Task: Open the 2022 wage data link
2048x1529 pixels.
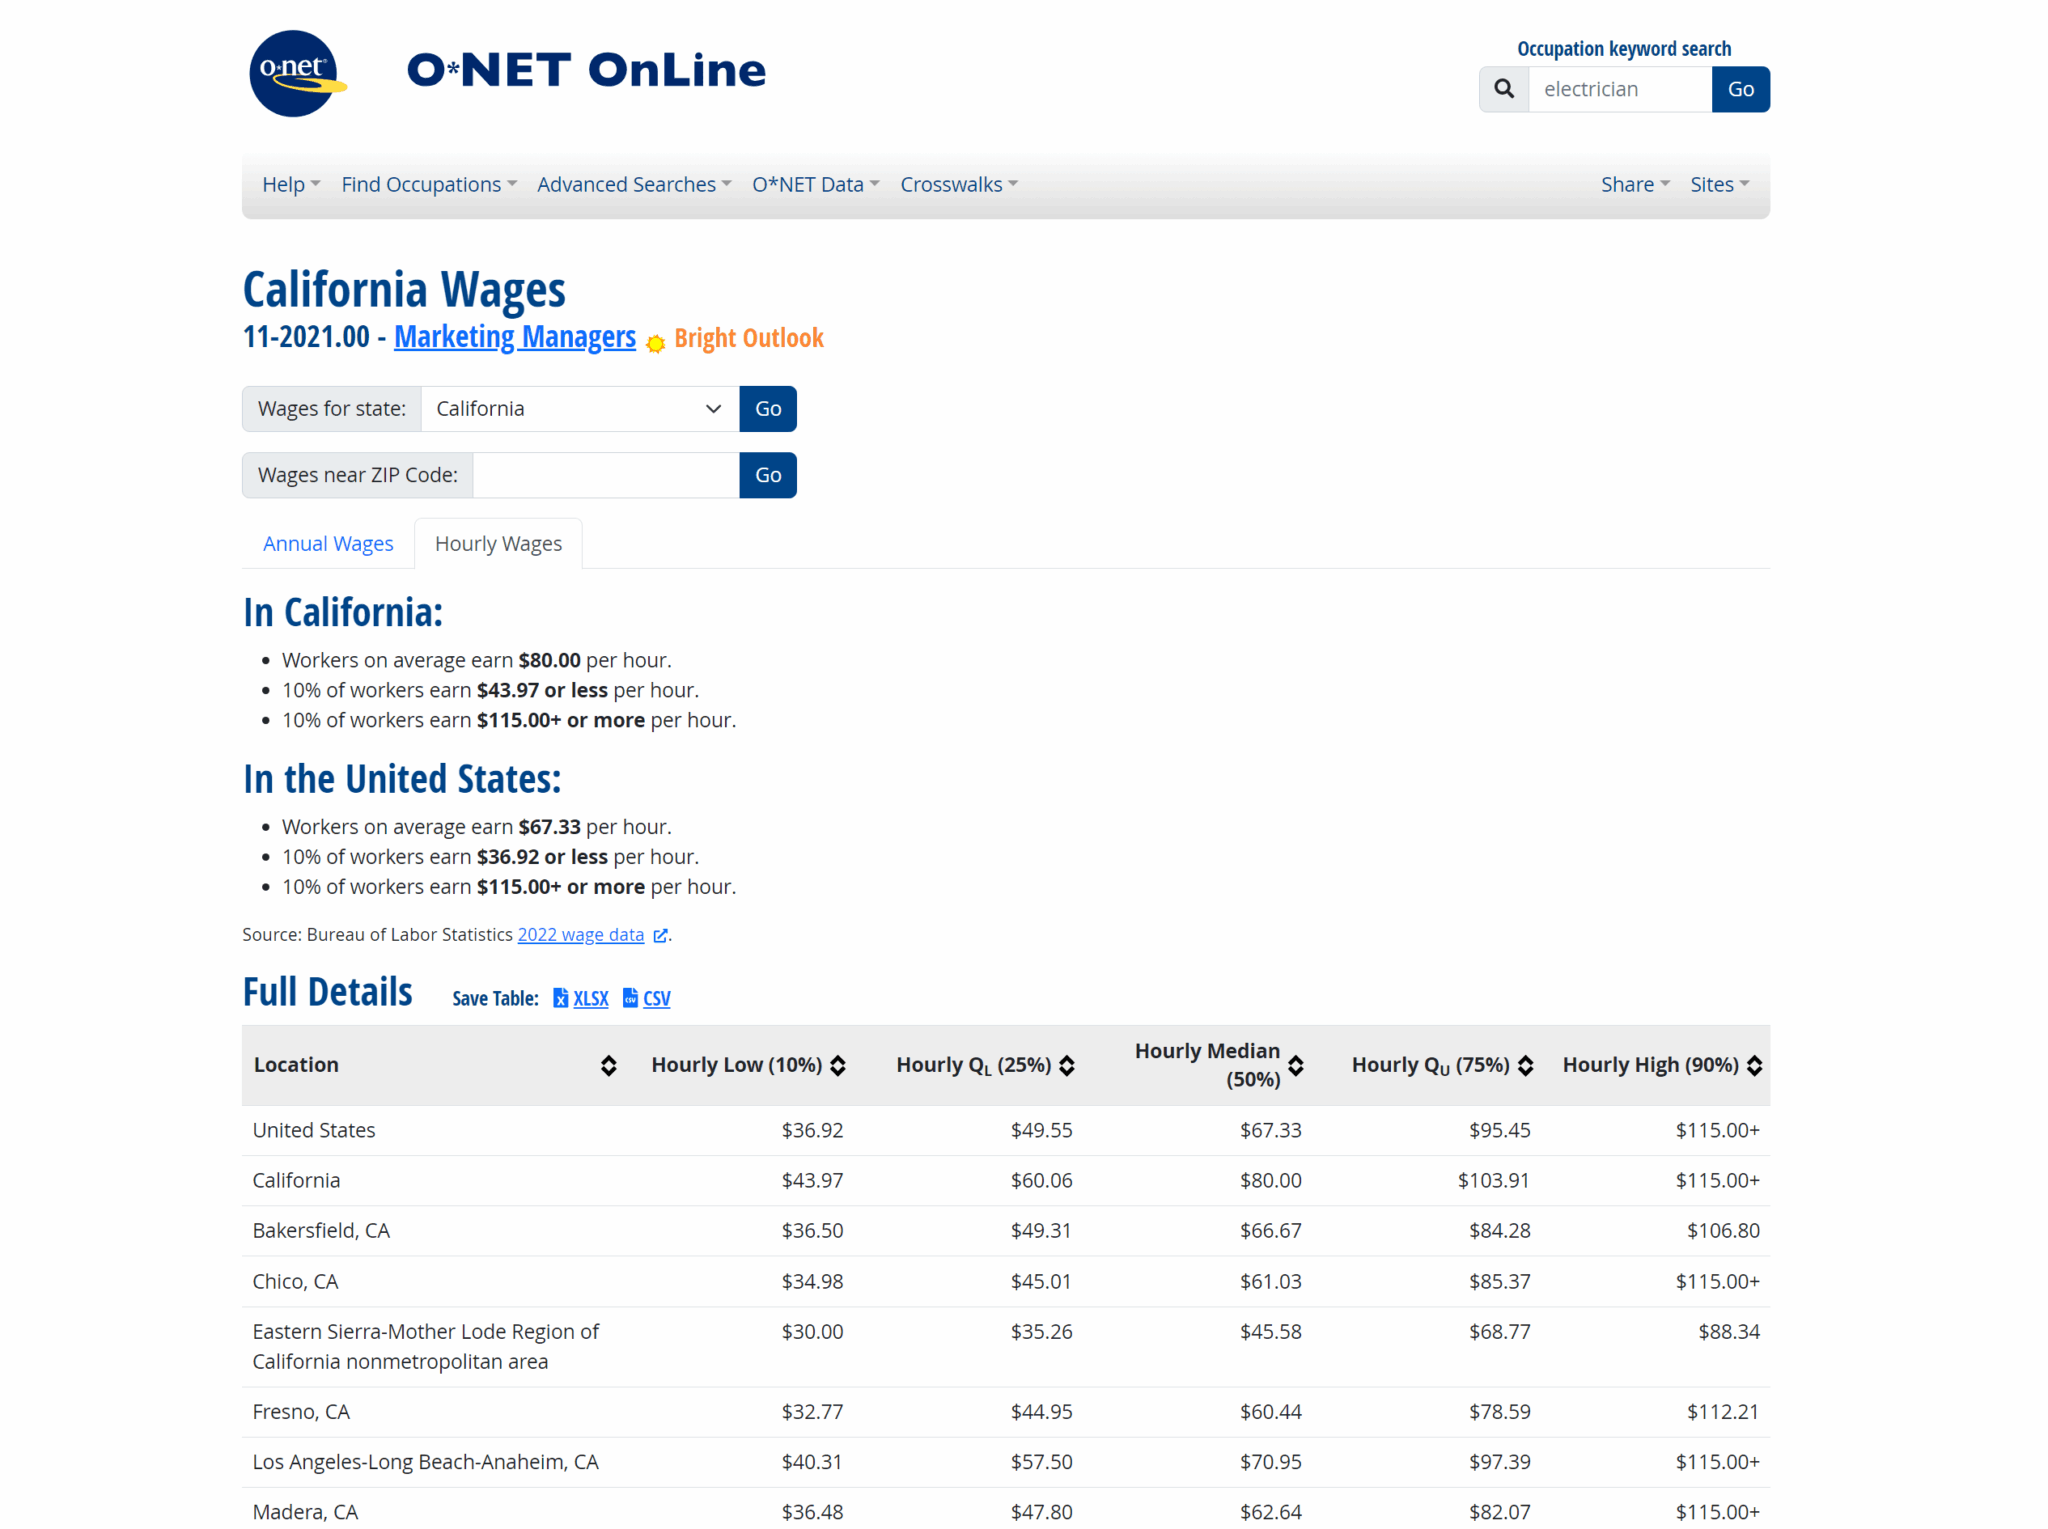Action: click(581, 935)
